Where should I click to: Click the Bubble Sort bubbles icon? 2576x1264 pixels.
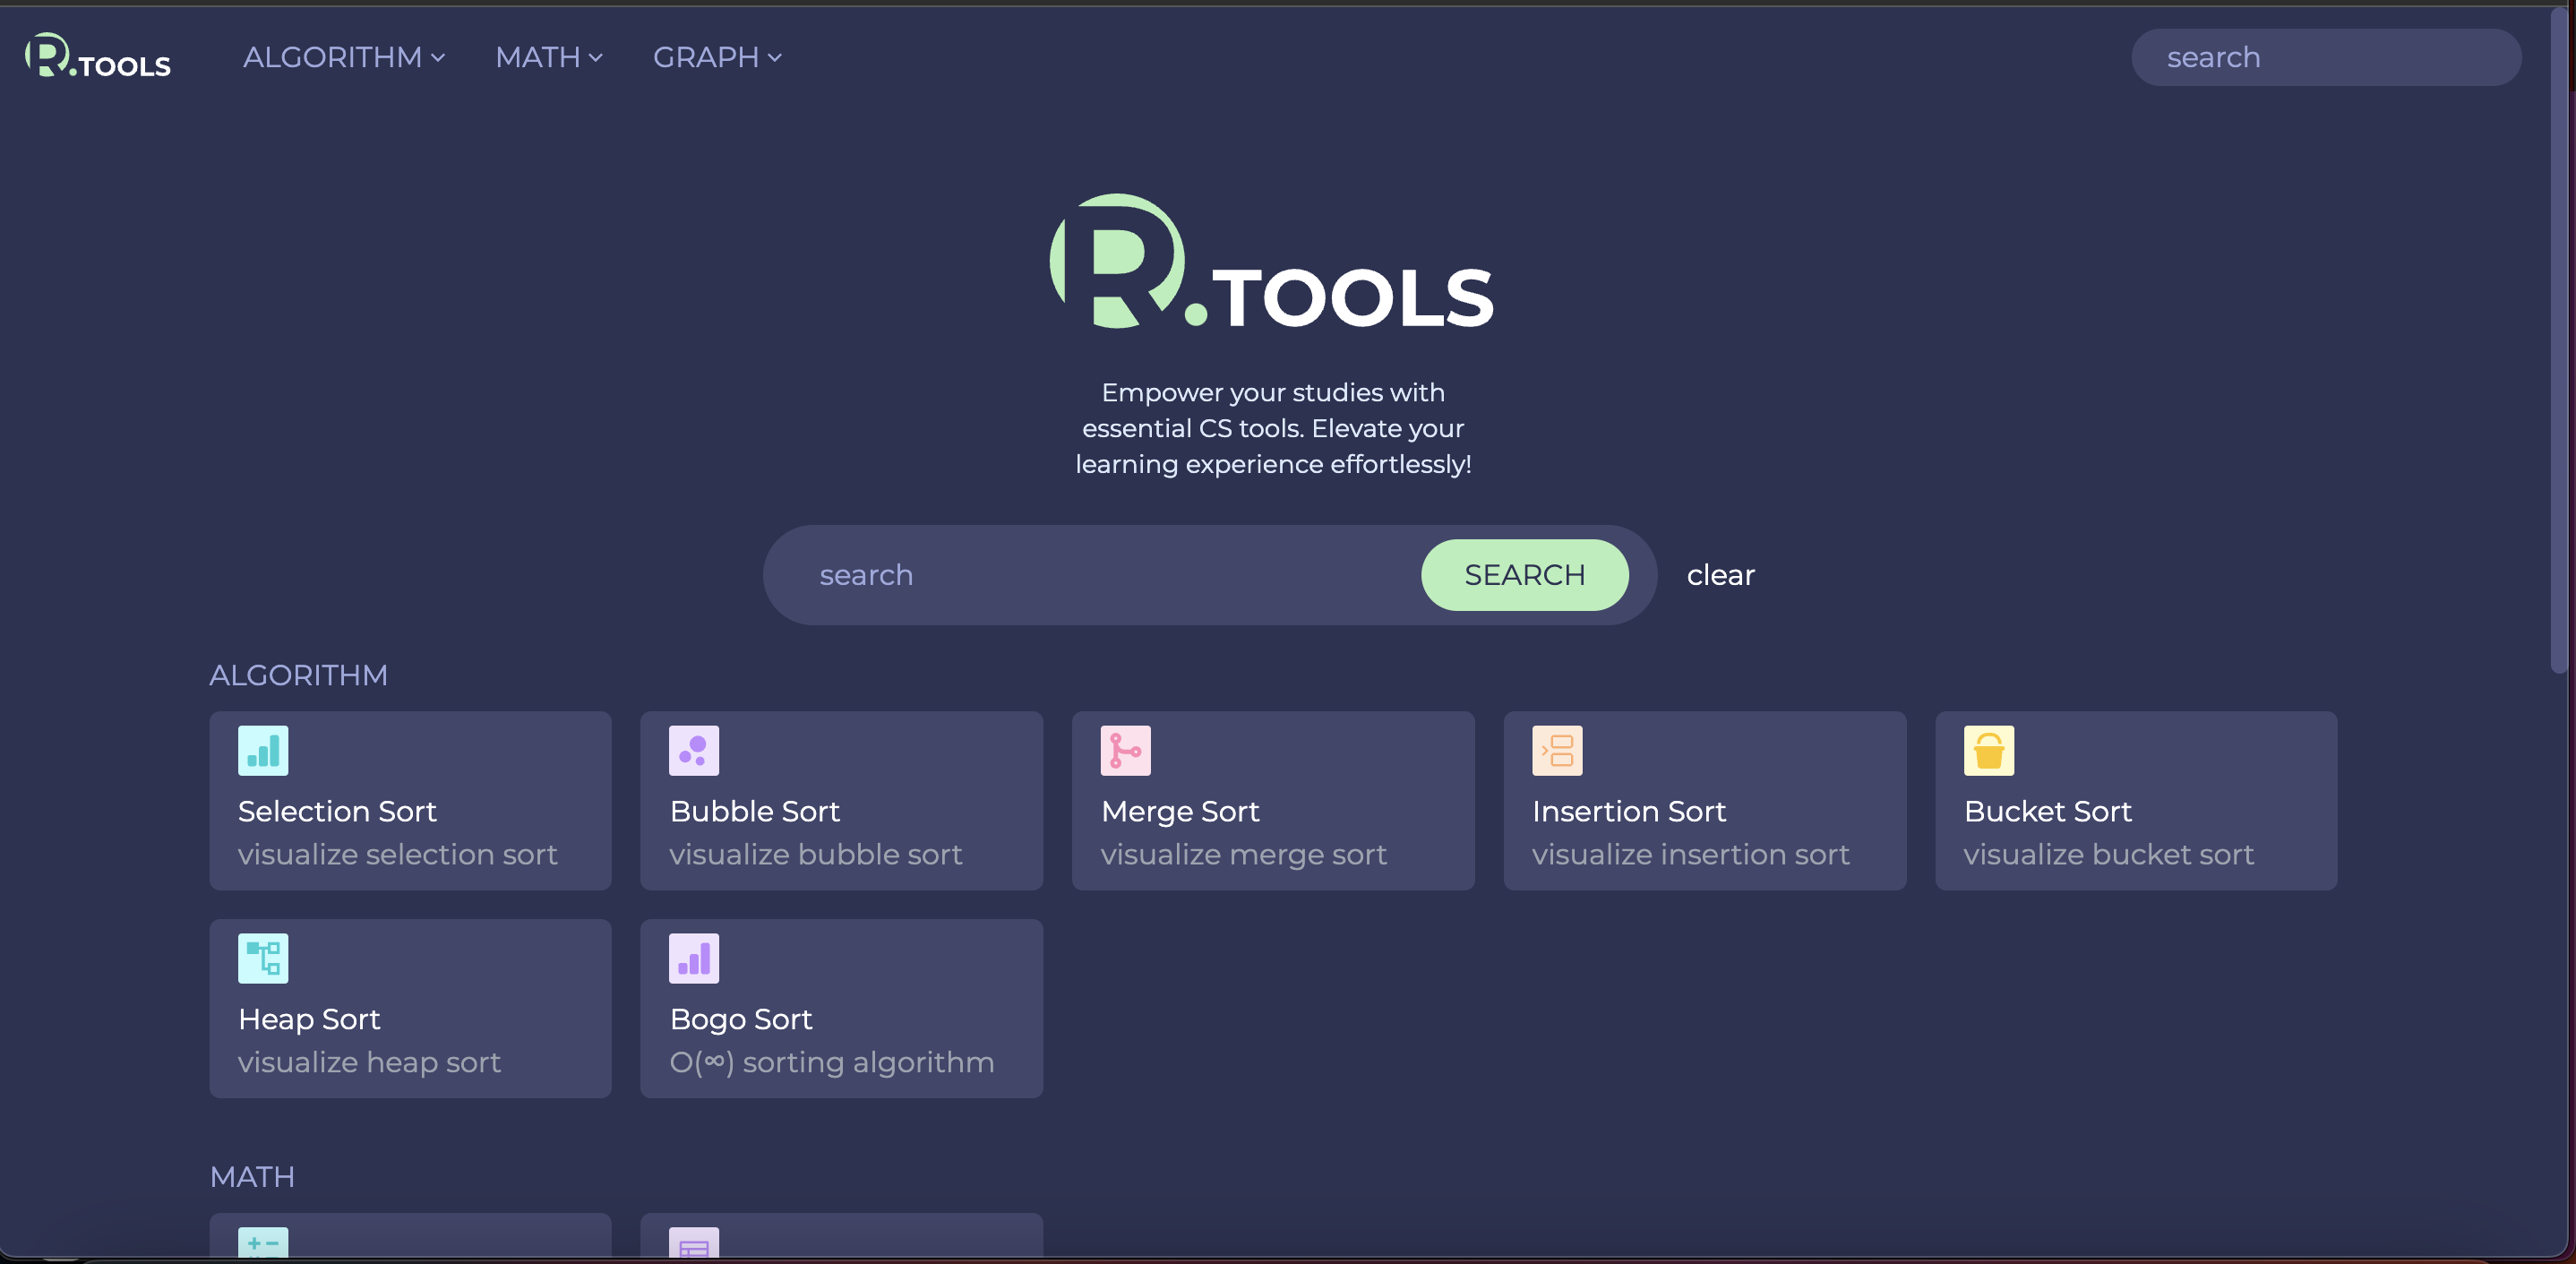pyautogui.click(x=694, y=750)
